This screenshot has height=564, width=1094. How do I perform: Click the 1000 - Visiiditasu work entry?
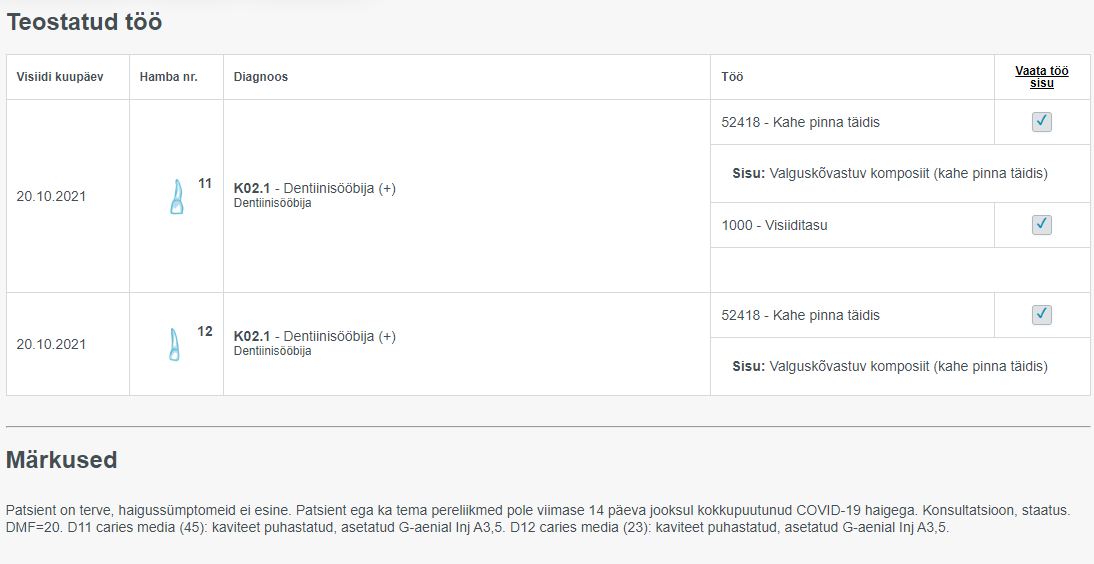774,225
